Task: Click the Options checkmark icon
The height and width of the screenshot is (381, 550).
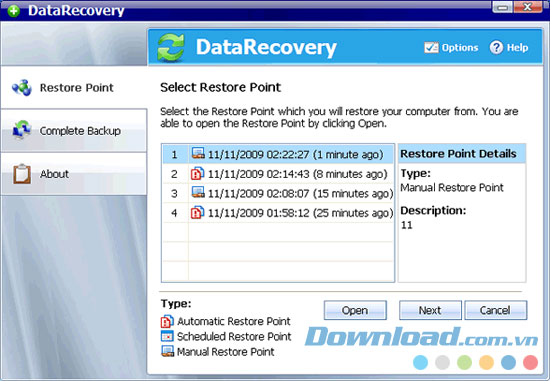Action: coord(431,47)
